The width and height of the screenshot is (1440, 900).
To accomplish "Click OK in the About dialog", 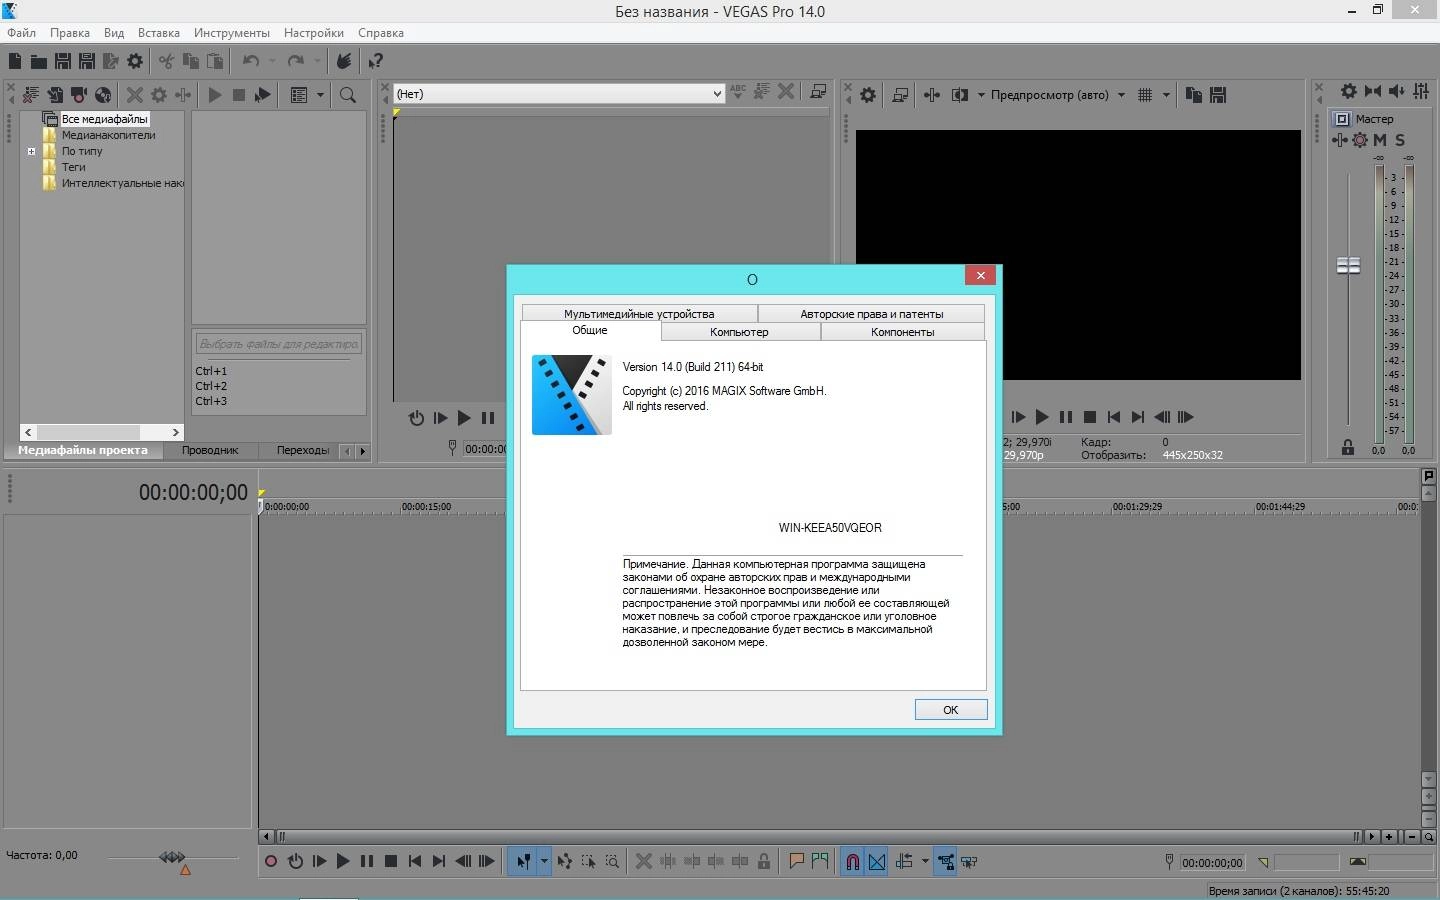I will click(x=951, y=710).
